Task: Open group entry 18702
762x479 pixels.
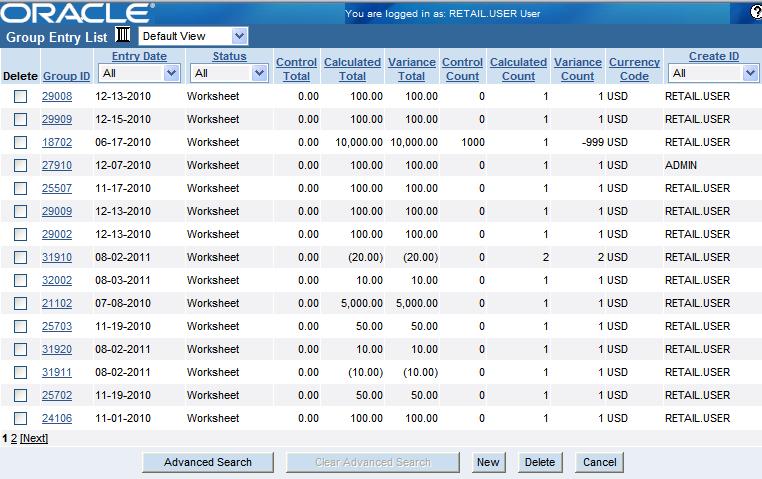Action: (x=57, y=142)
